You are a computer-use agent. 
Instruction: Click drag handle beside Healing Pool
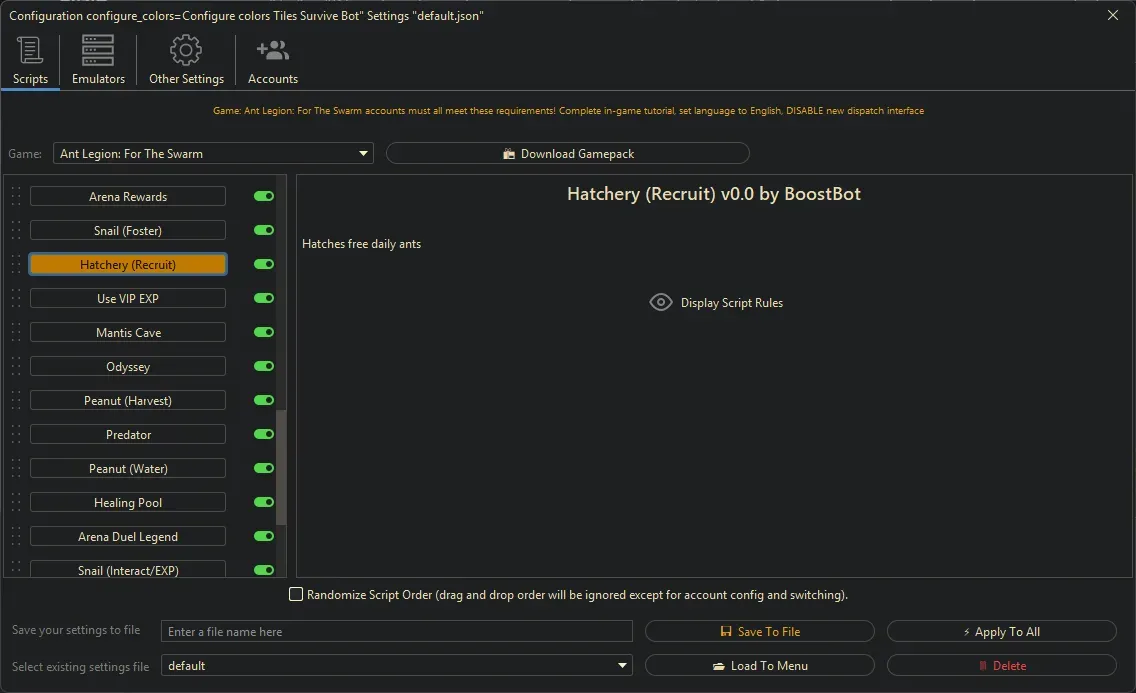tap(16, 503)
